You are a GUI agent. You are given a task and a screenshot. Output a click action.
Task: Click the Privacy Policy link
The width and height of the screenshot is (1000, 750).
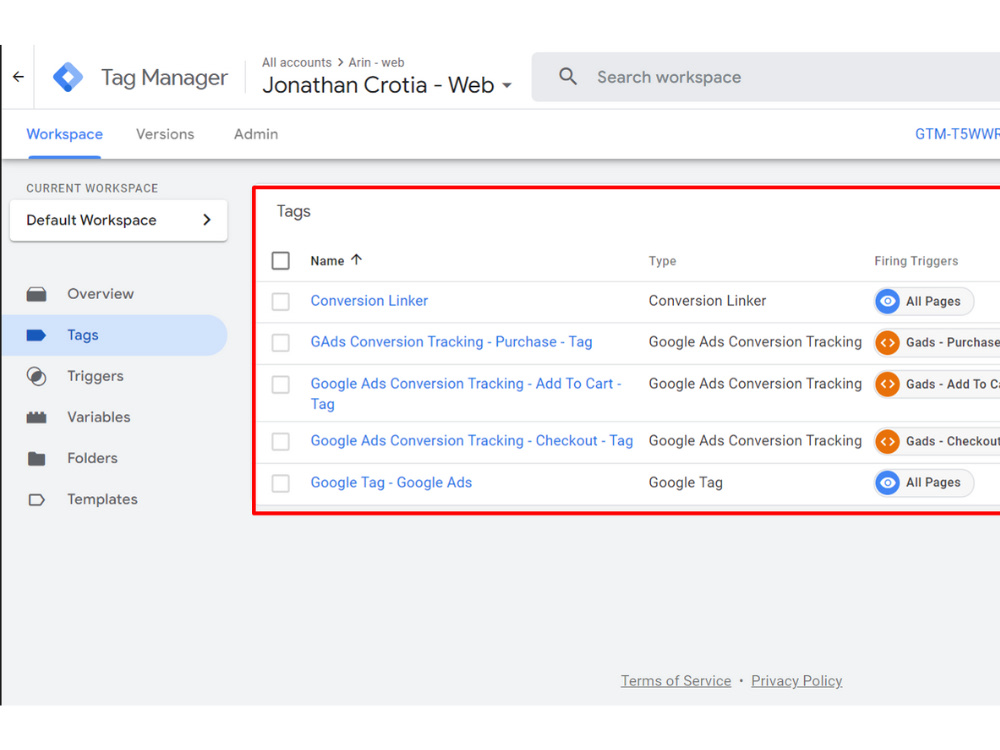tap(797, 681)
